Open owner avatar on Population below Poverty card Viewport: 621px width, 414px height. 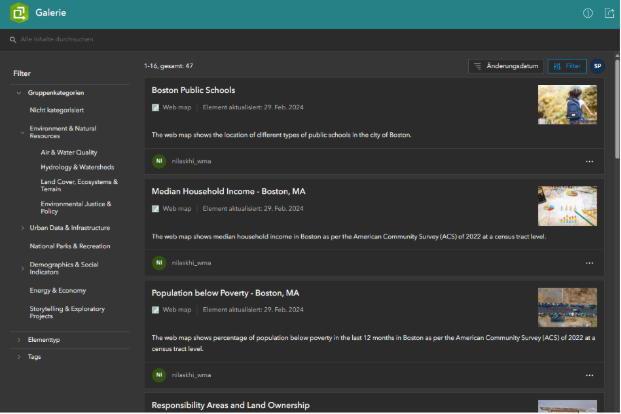(159, 375)
